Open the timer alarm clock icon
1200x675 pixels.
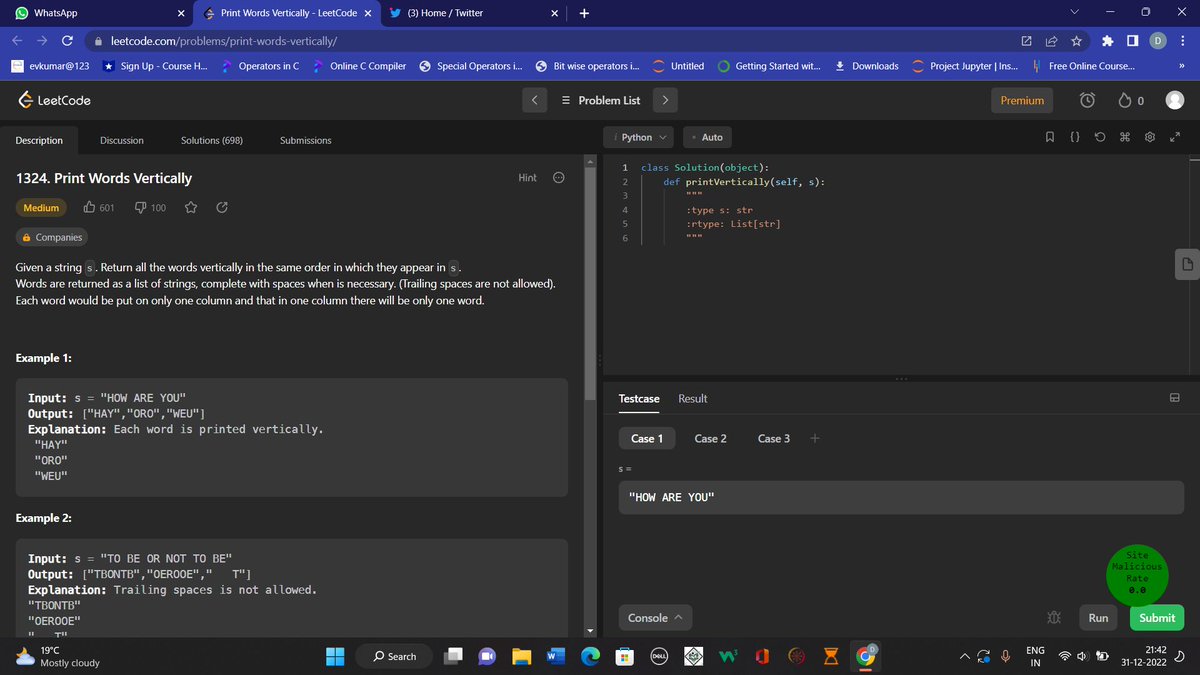point(1088,100)
